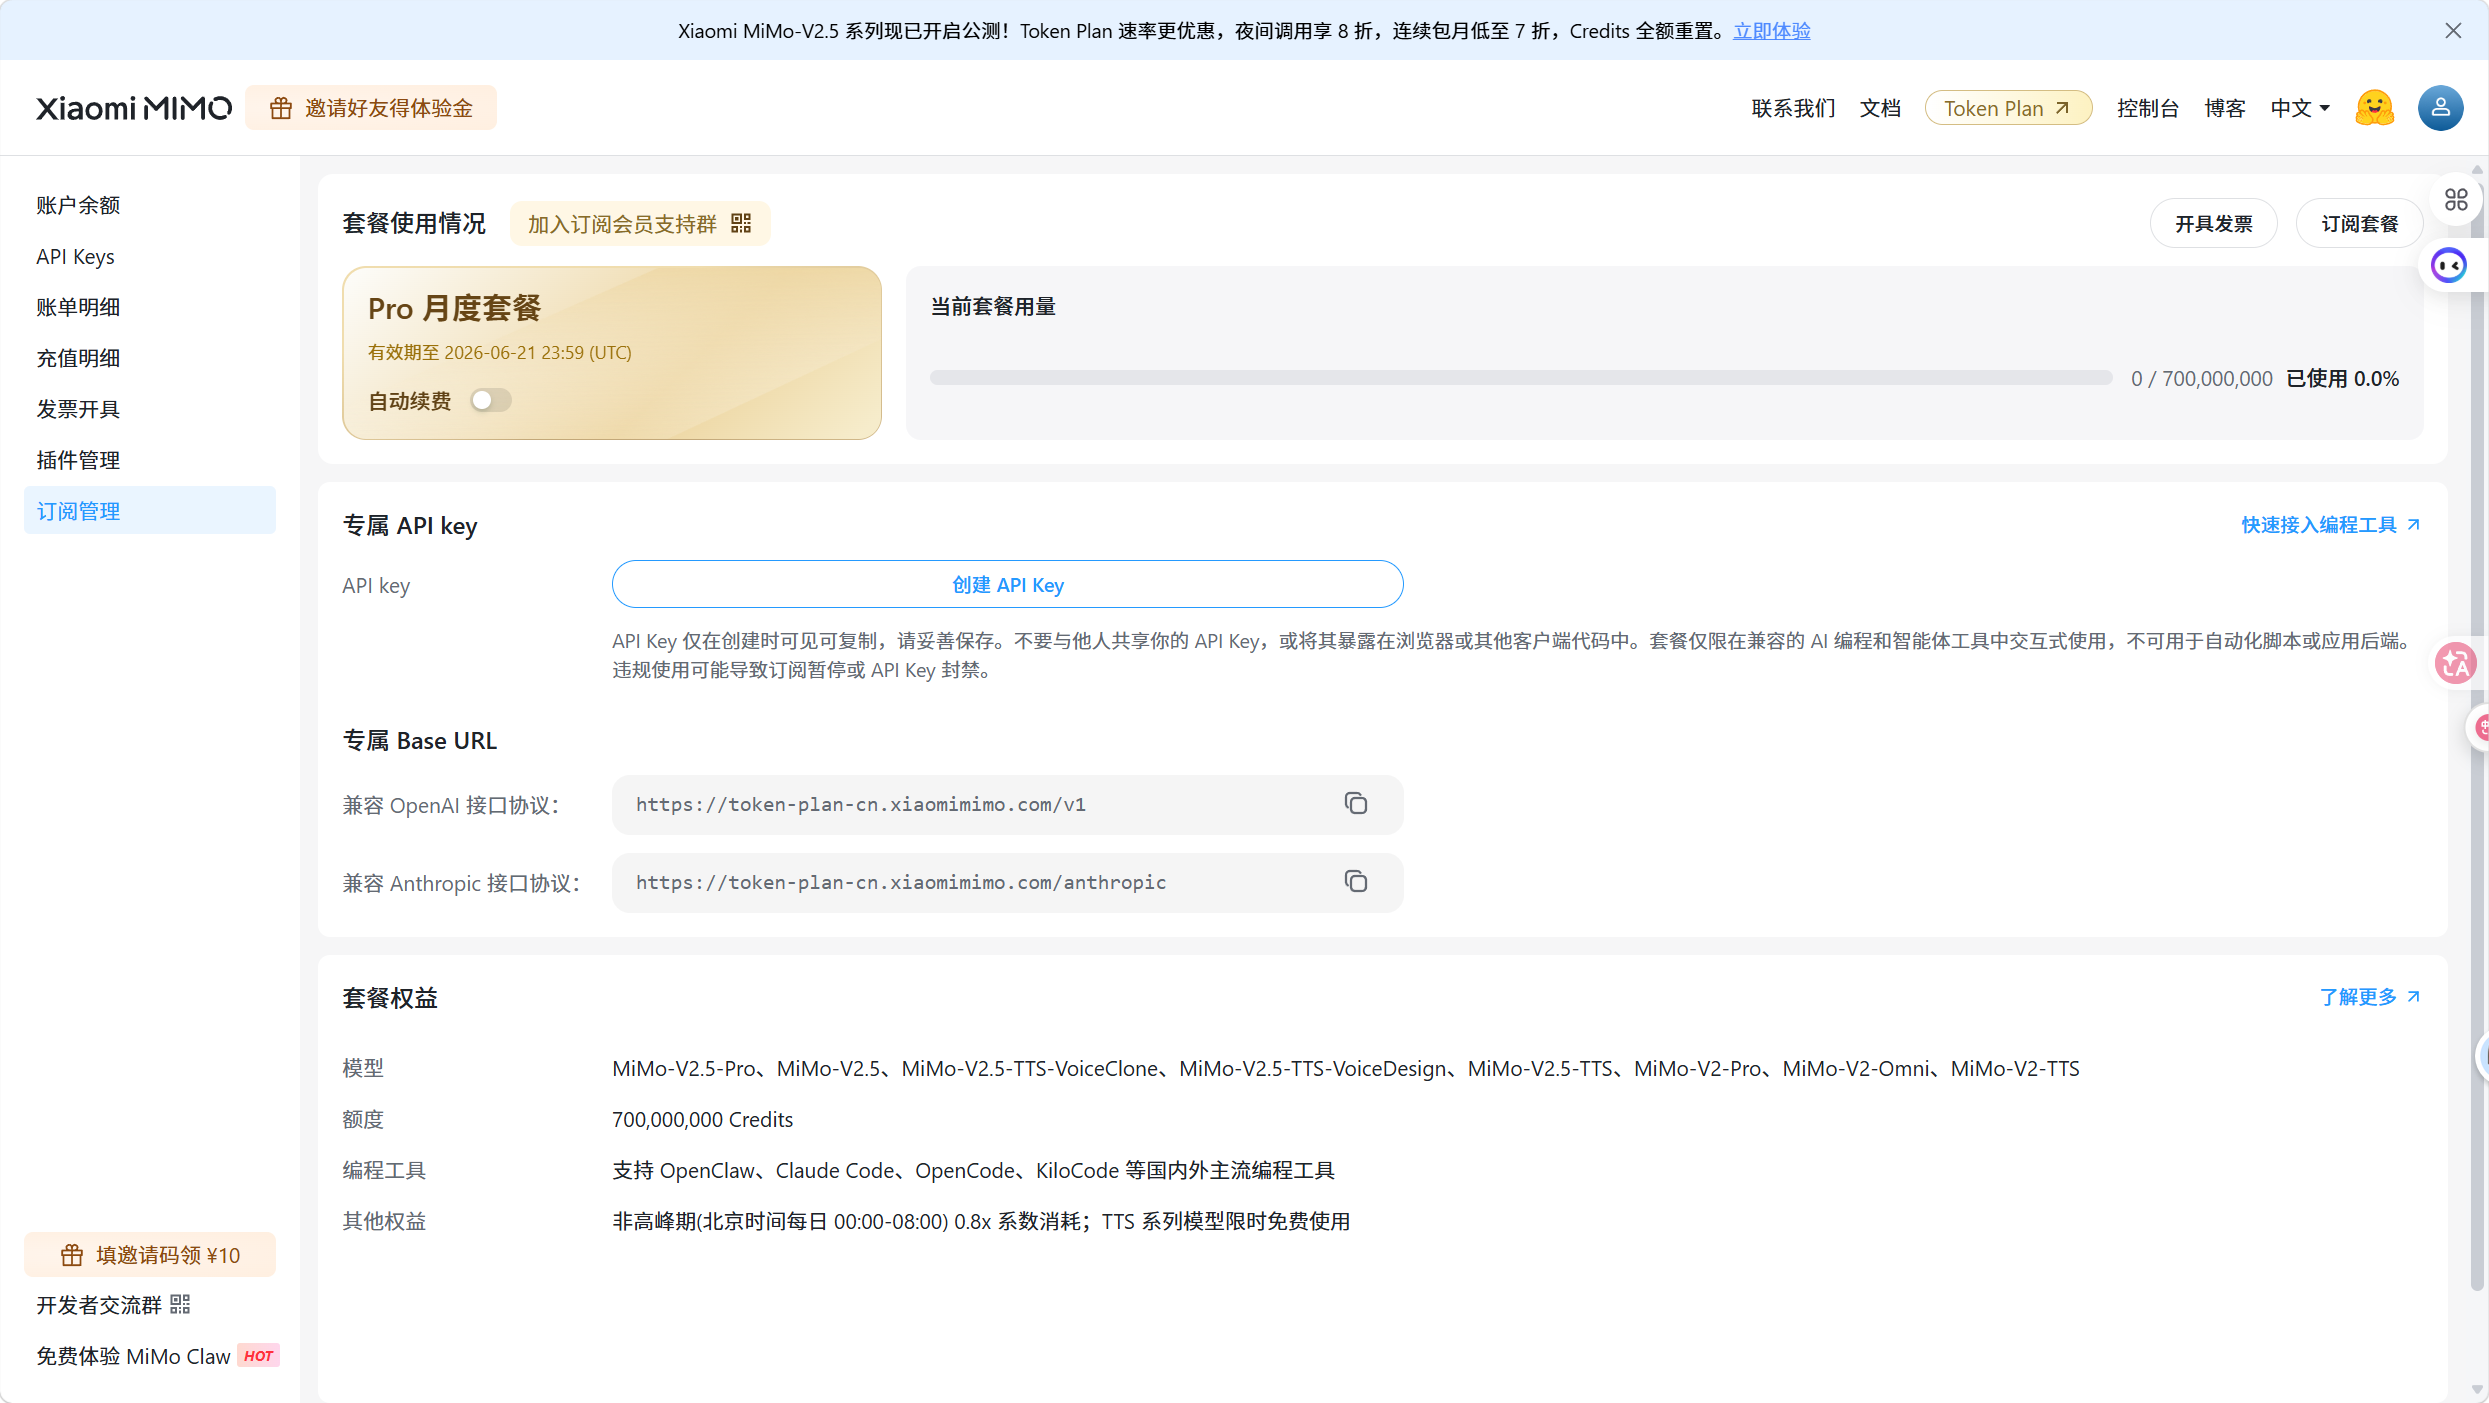
Task: Click the 订阅套餐 button
Action: point(2360,223)
